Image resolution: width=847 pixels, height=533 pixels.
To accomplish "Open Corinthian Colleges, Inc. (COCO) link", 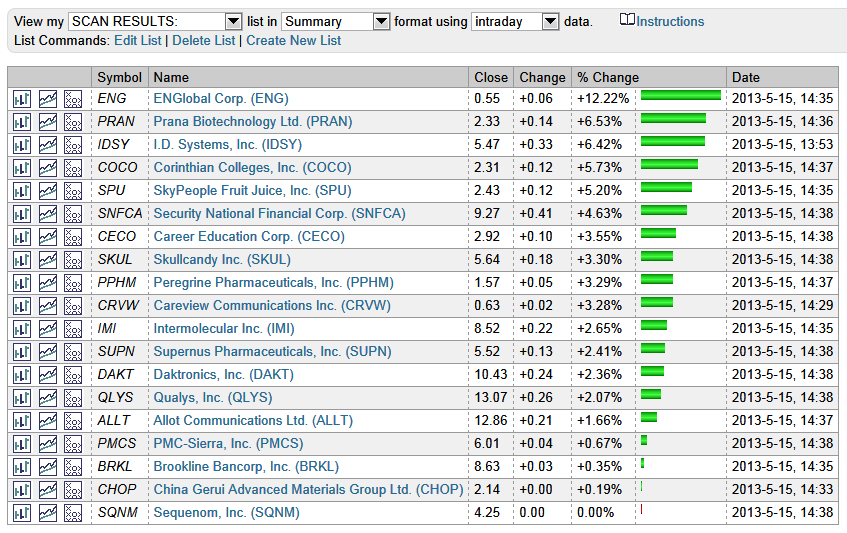I will coord(252,167).
